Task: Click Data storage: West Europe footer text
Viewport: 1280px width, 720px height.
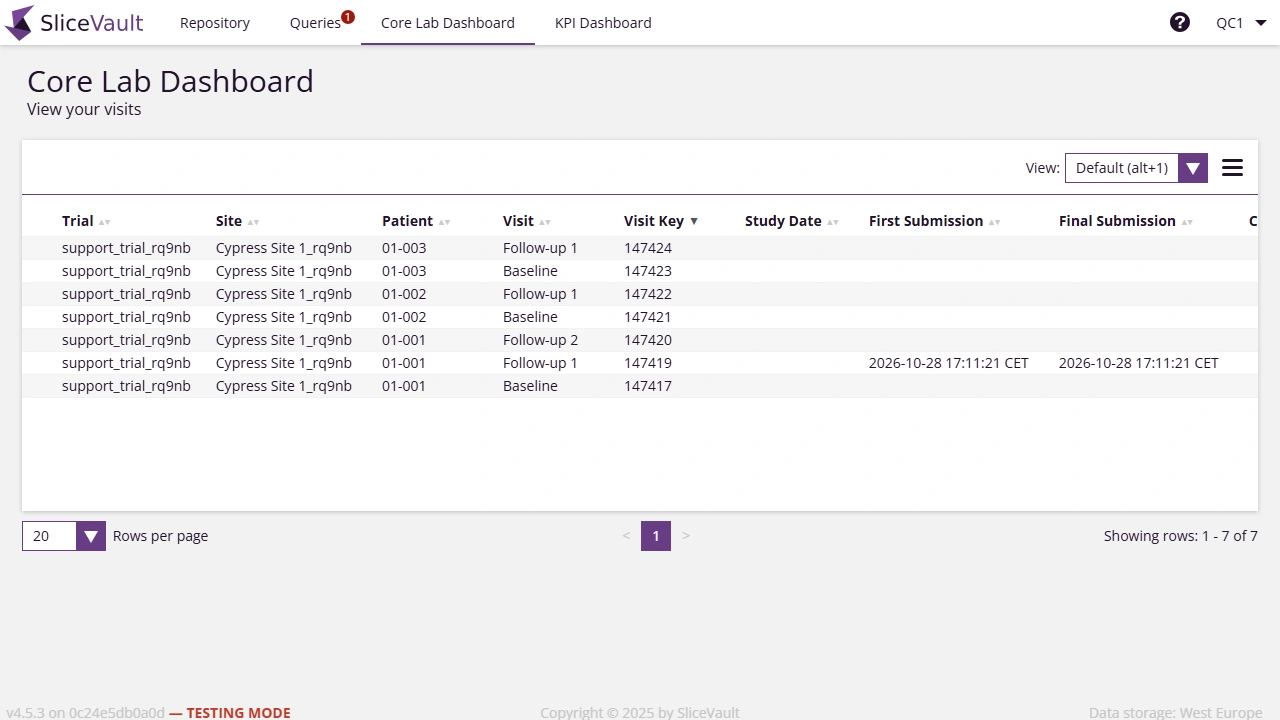Action: [x=1175, y=713]
